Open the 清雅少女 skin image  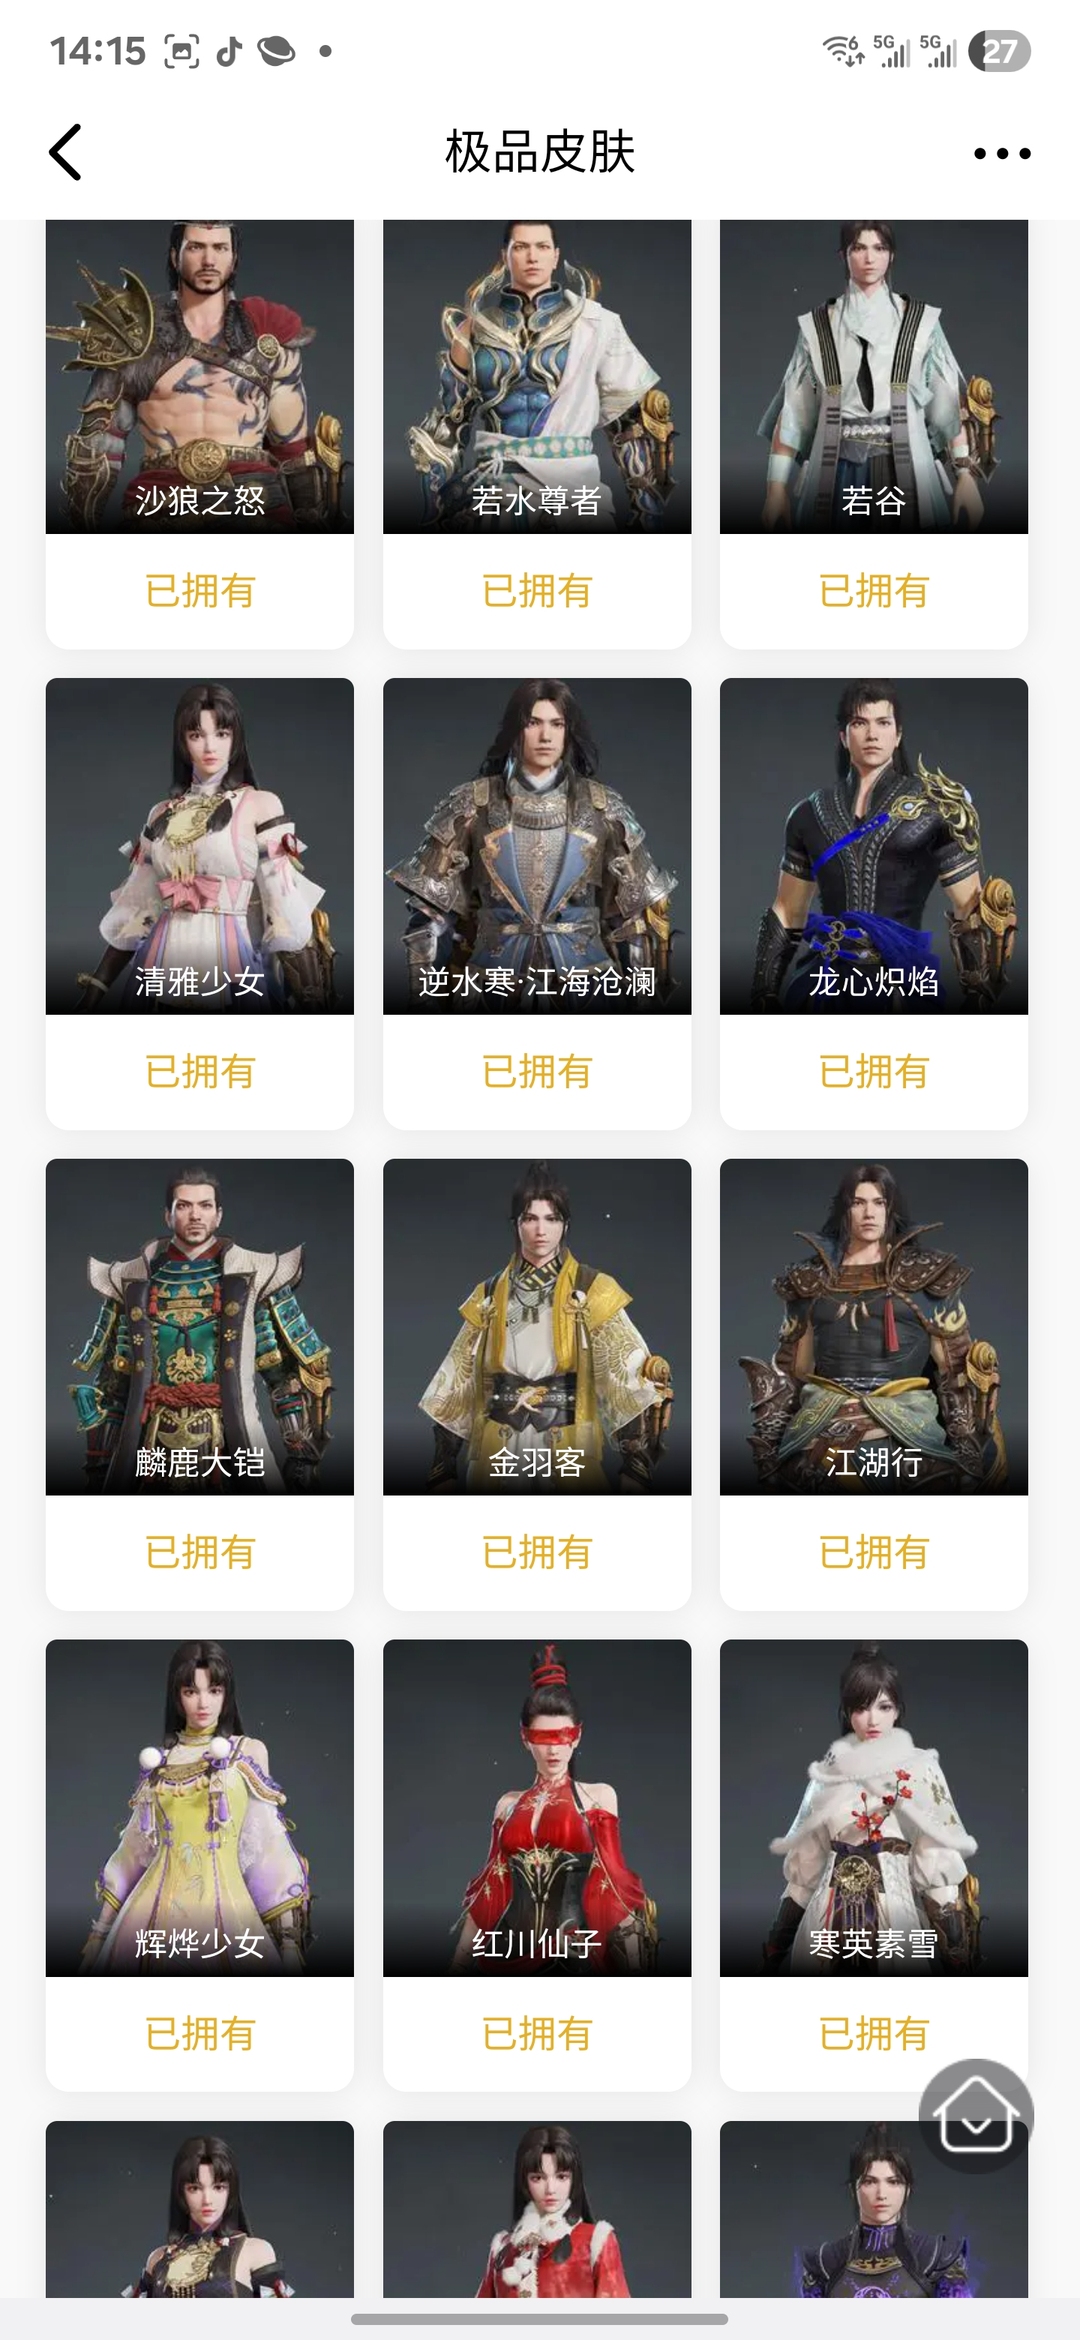pos(200,846)
